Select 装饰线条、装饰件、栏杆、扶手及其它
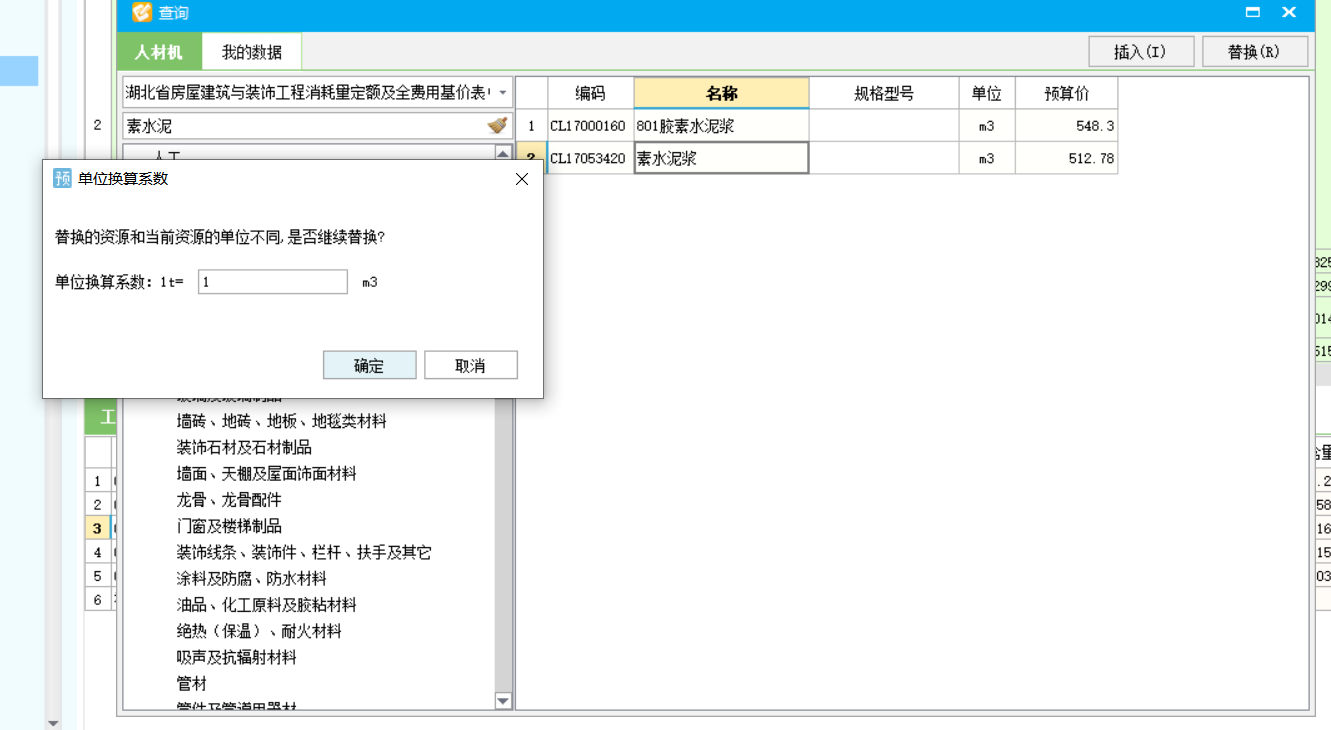1331x730 pixels. tap(304, 552)
